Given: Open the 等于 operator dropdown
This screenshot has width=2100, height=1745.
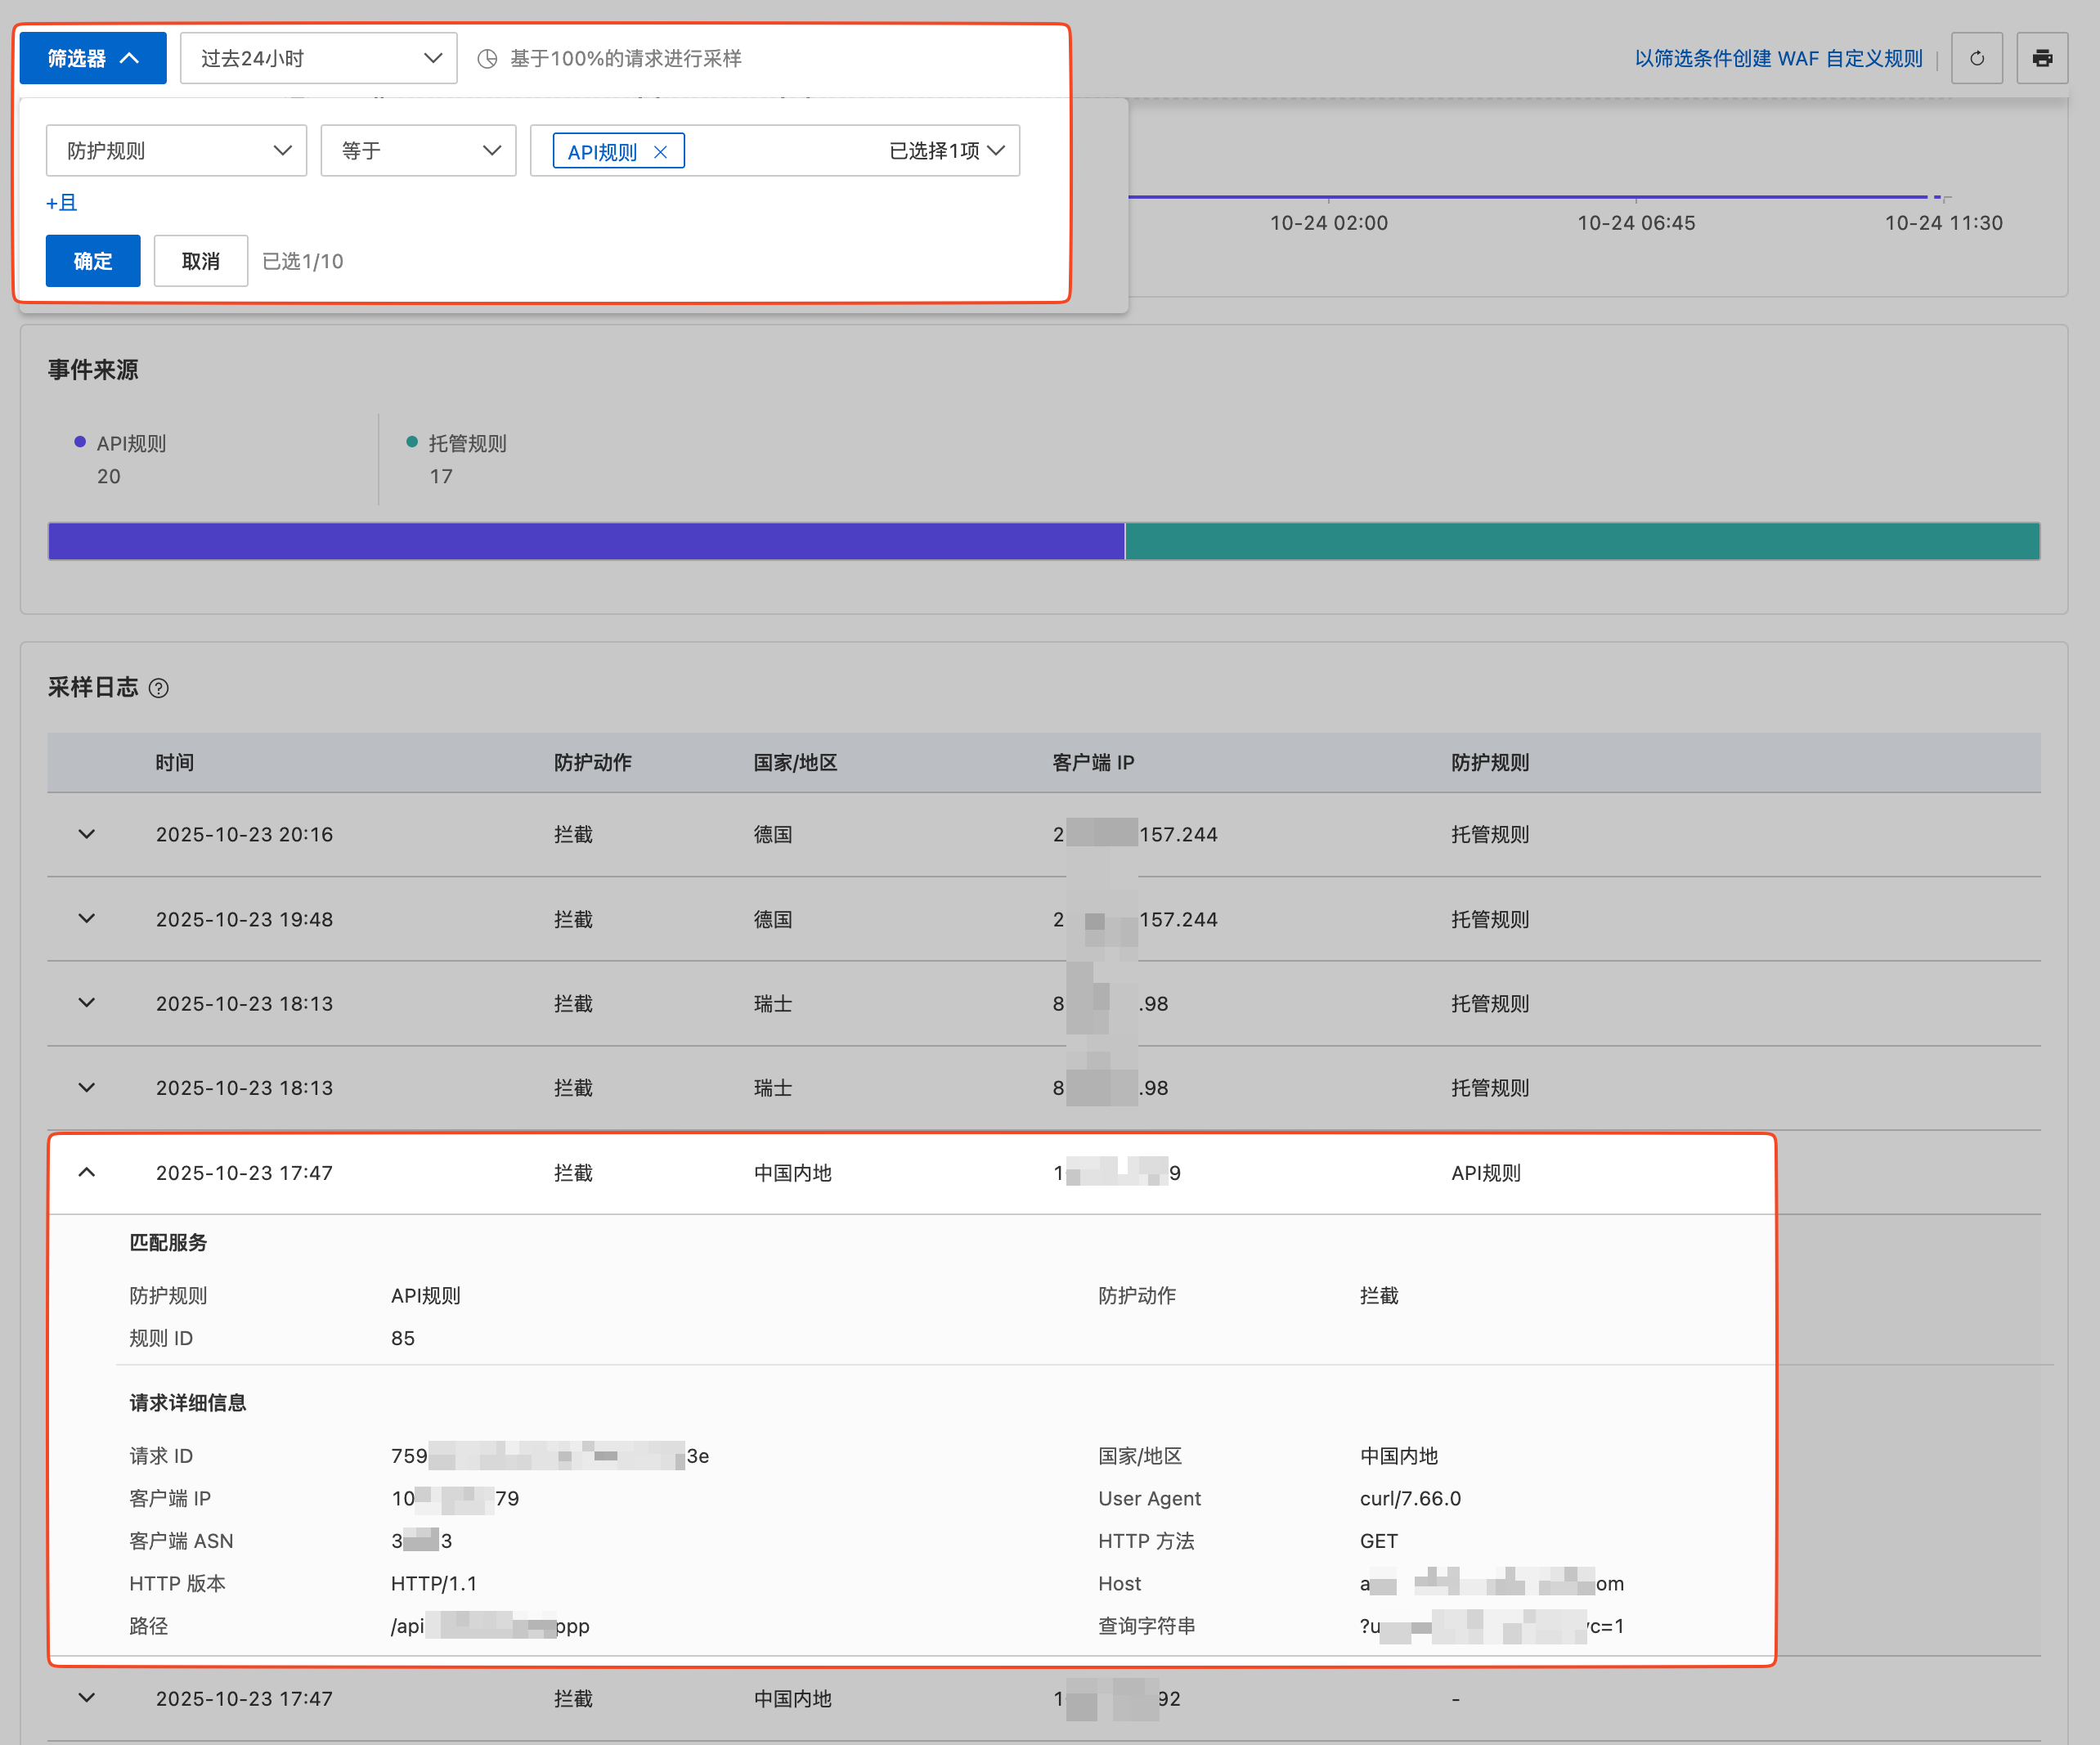Looking at the screenshot, I should [x=418, y=151].
